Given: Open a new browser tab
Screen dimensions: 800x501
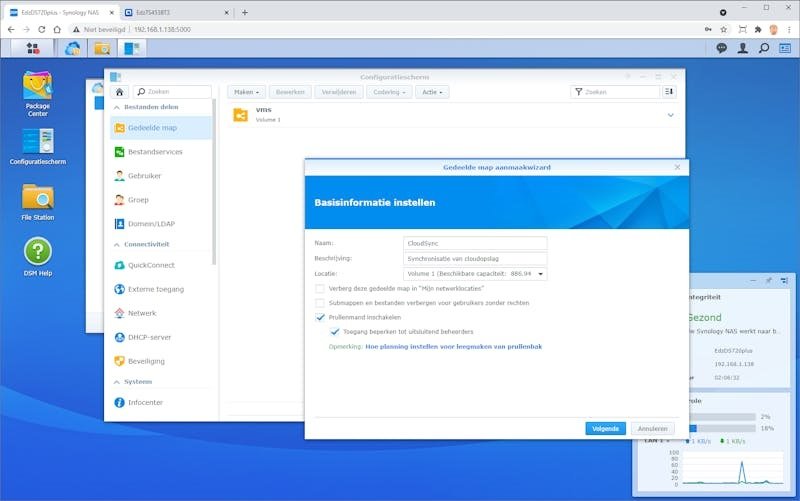Looking at the screenshot, I should pos(245,12).
